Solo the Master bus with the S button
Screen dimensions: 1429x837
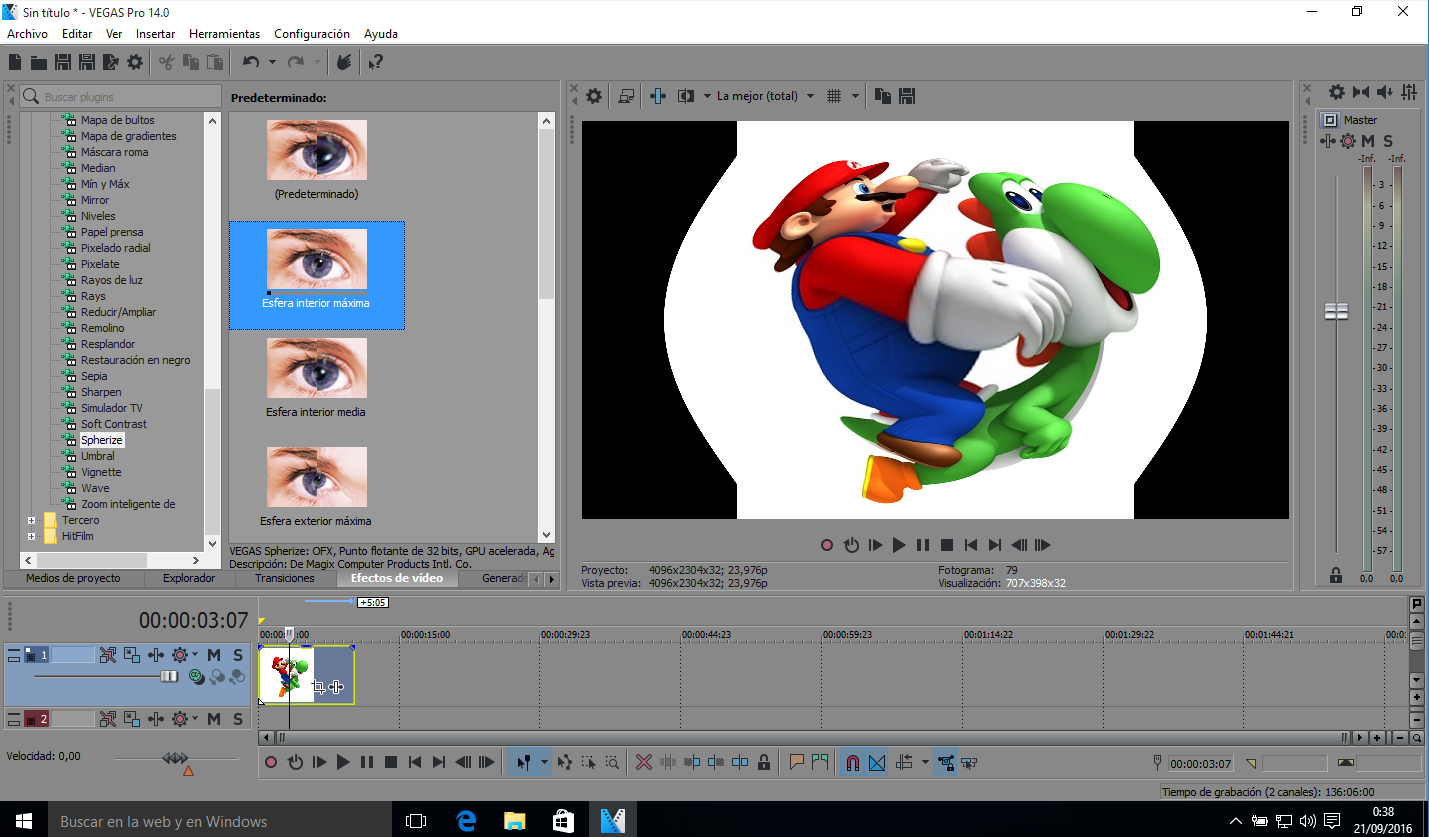point(1388,141)
